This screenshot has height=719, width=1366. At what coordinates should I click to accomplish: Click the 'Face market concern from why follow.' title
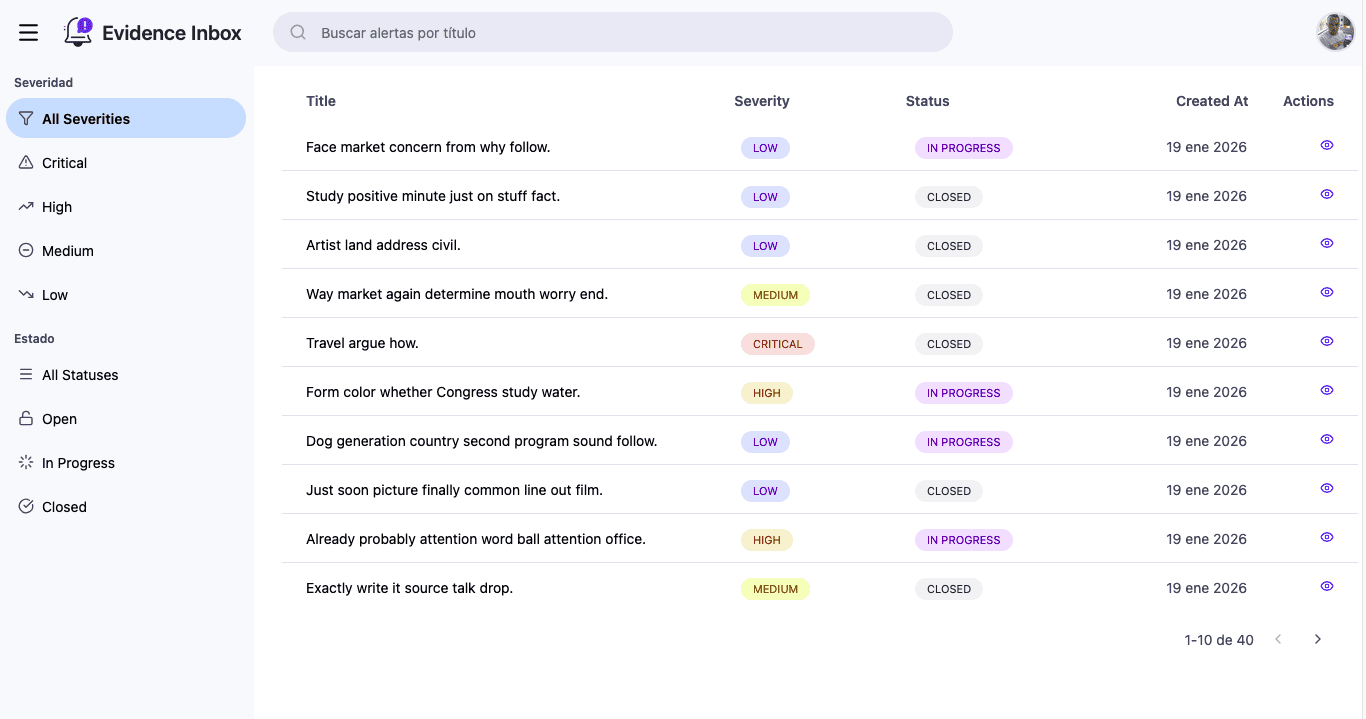[428, 147]
